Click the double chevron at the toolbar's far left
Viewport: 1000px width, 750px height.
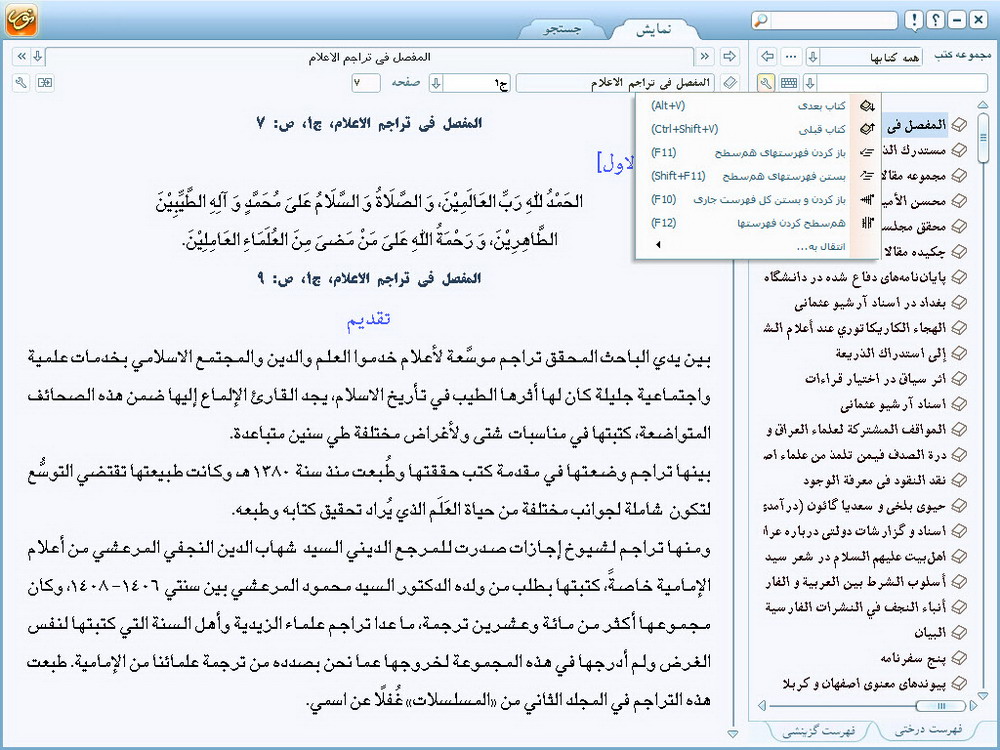coord(22,57)
